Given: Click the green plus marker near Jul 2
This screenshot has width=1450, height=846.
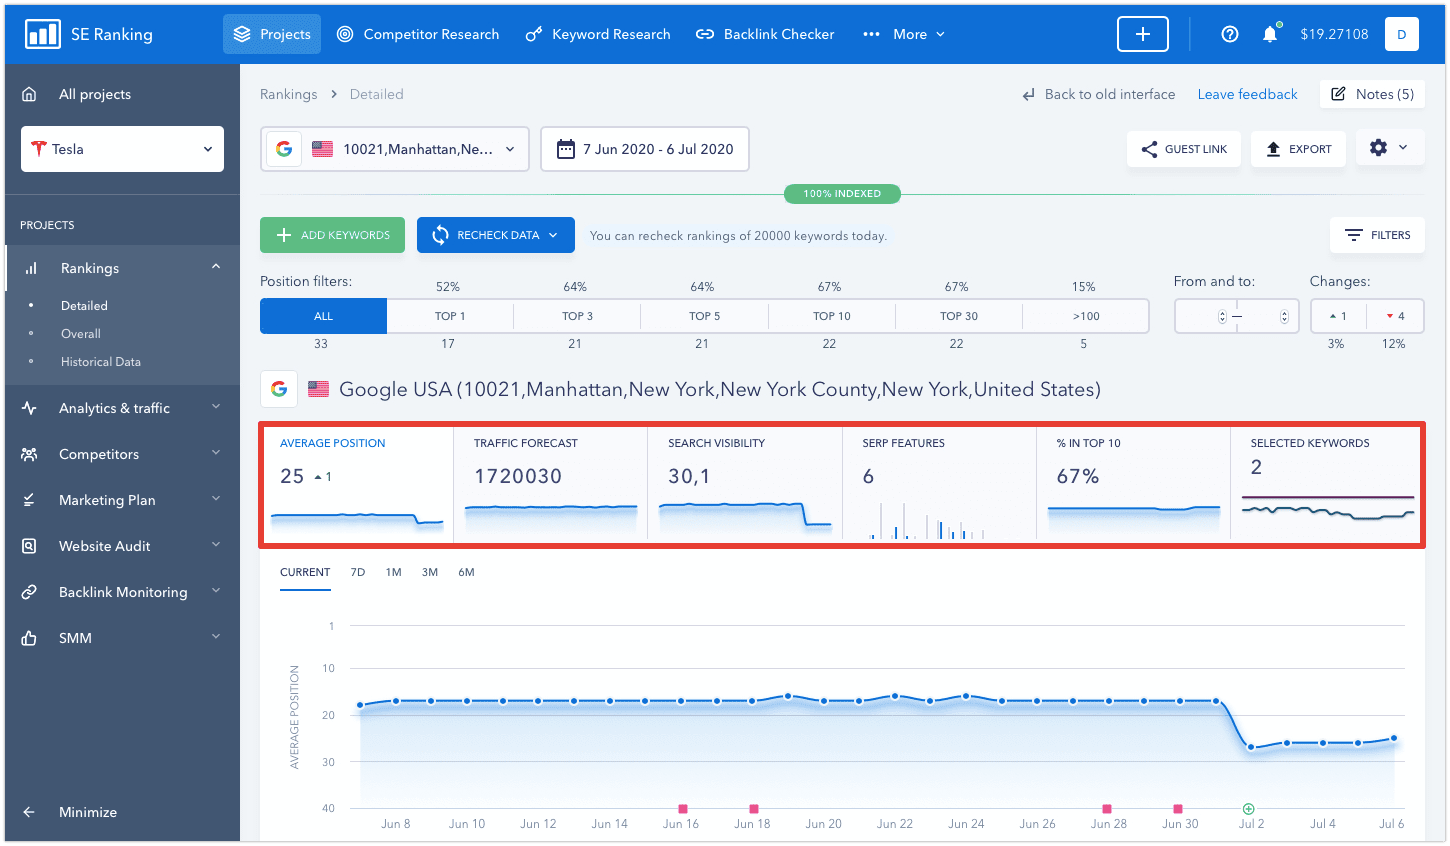Looking at the screenshot, I should 1248,809.
